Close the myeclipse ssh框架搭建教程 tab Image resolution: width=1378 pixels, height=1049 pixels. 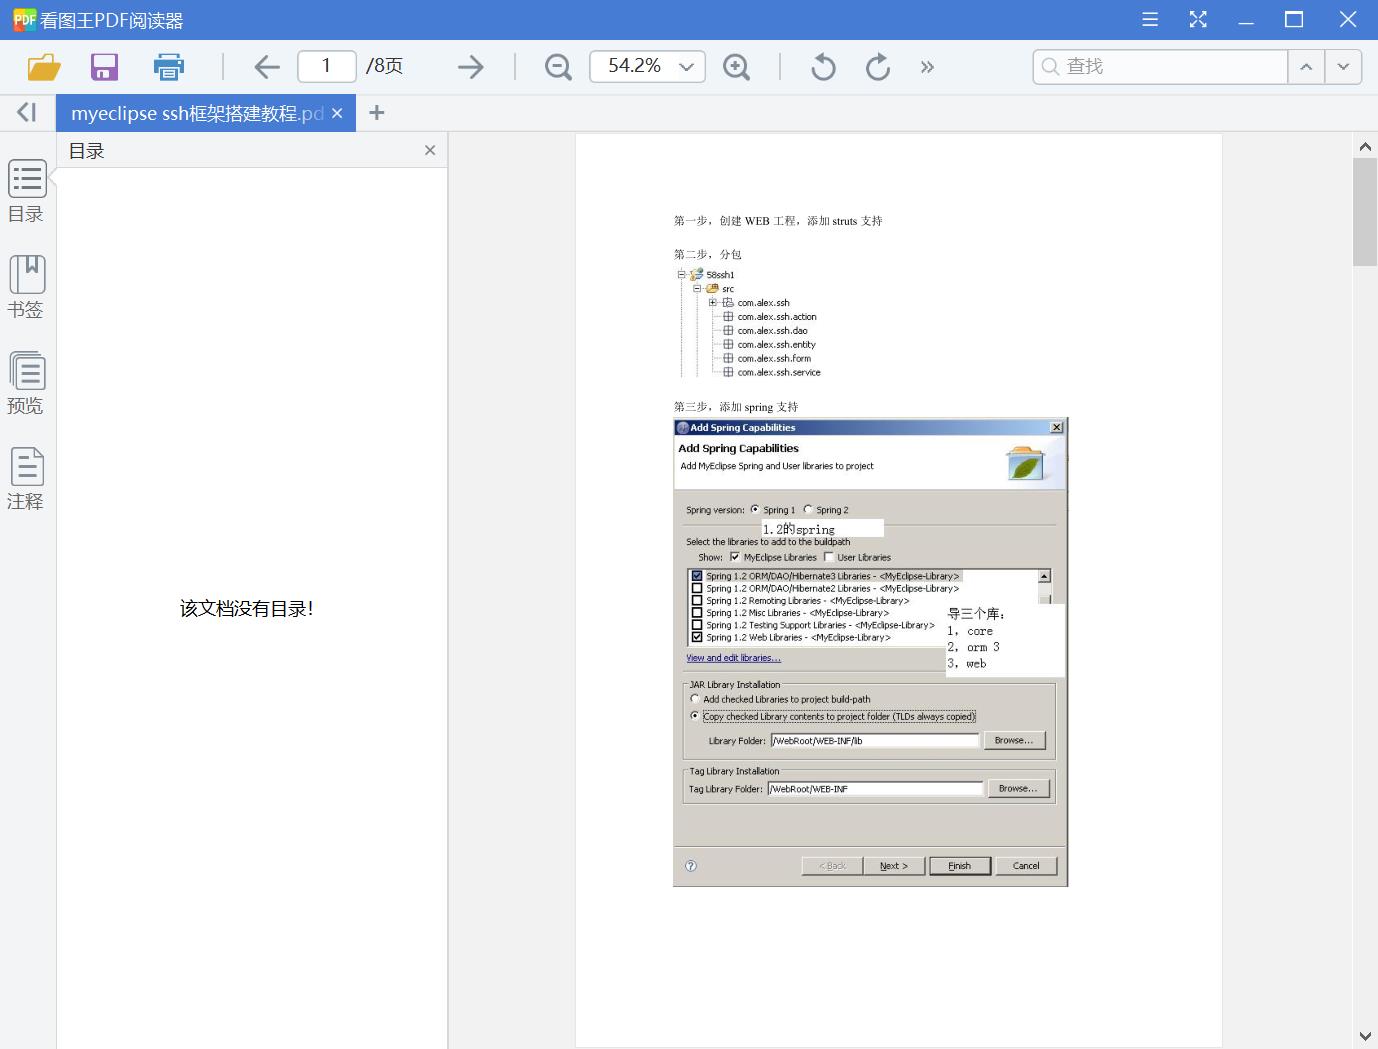pos(337,113)
